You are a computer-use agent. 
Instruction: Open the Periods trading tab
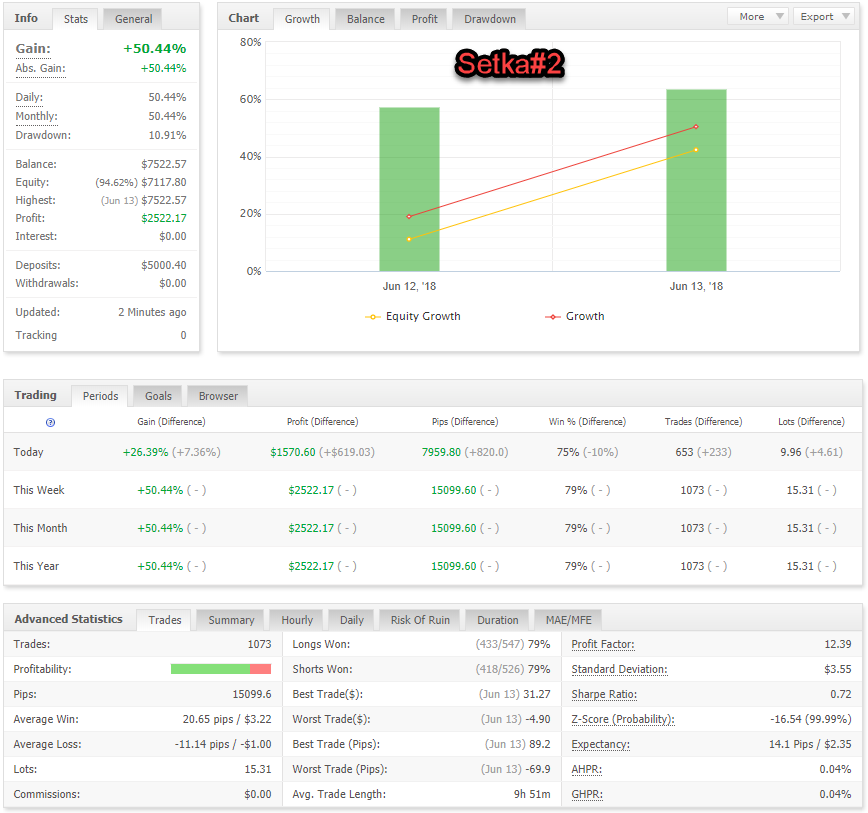(x=100, y=396)
